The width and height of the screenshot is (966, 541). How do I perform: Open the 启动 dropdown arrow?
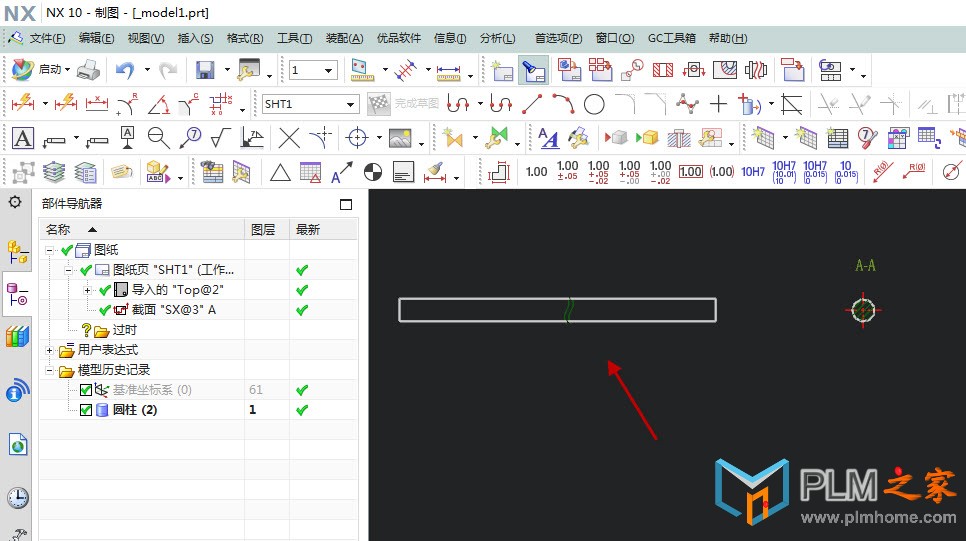click(68, 70)
